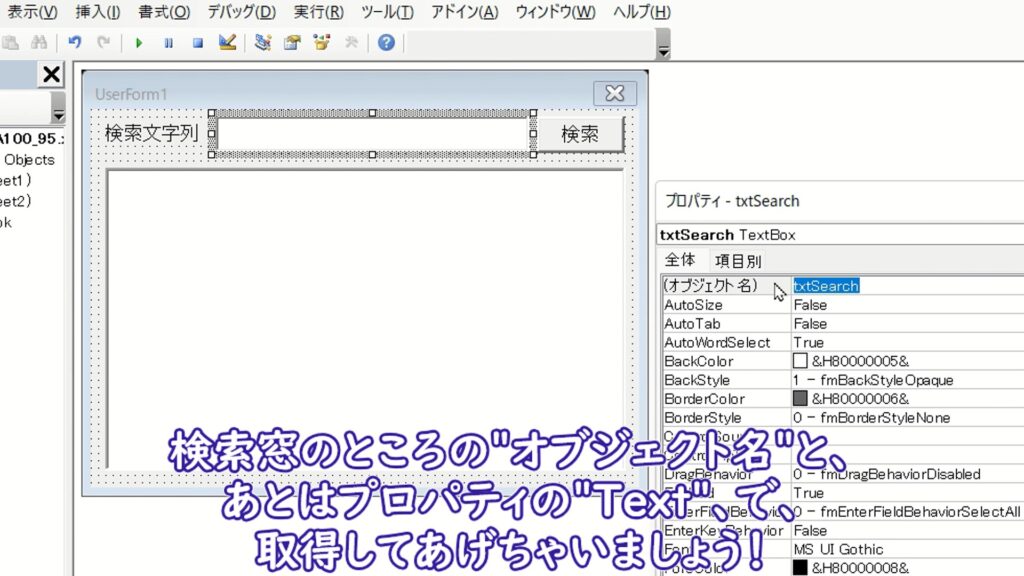Open the txtSearch TextBox object dropdown
Viewport: 1024px width, 576px height.
click(x=840, y=235)
